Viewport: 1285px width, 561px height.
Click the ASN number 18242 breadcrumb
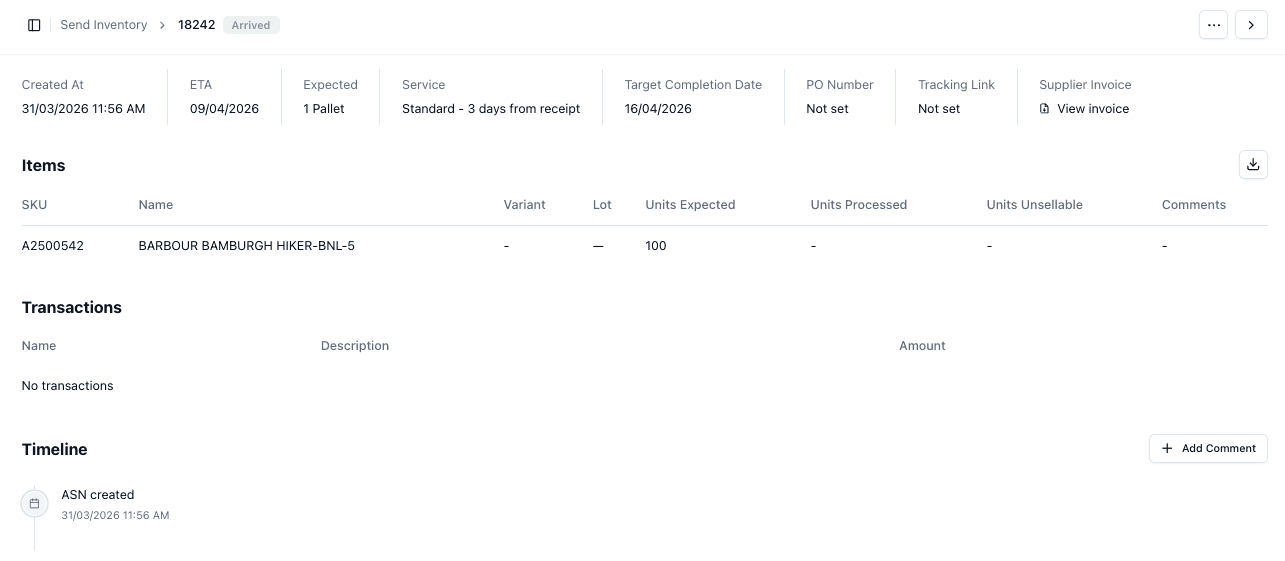pos(197,25)
